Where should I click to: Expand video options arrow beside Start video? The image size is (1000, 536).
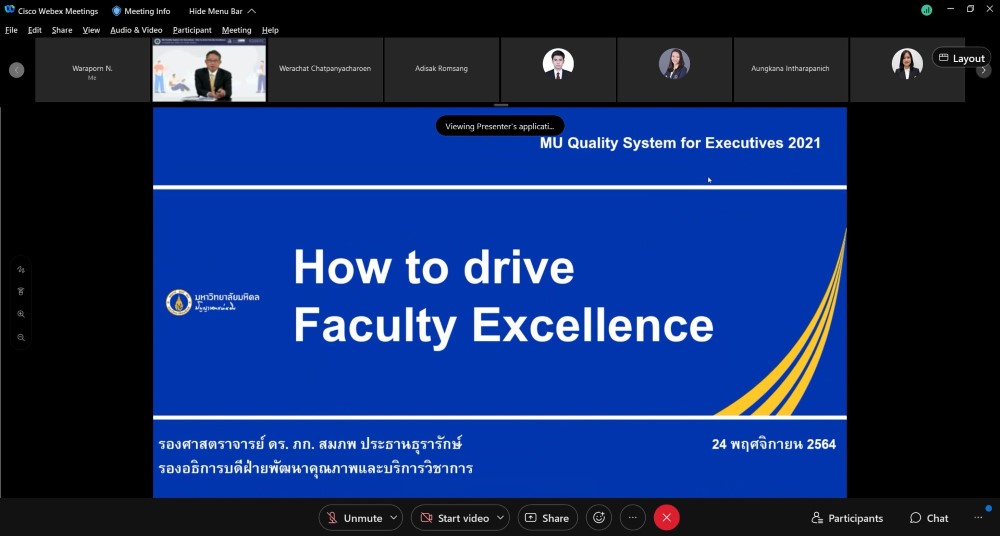(500, 518)
